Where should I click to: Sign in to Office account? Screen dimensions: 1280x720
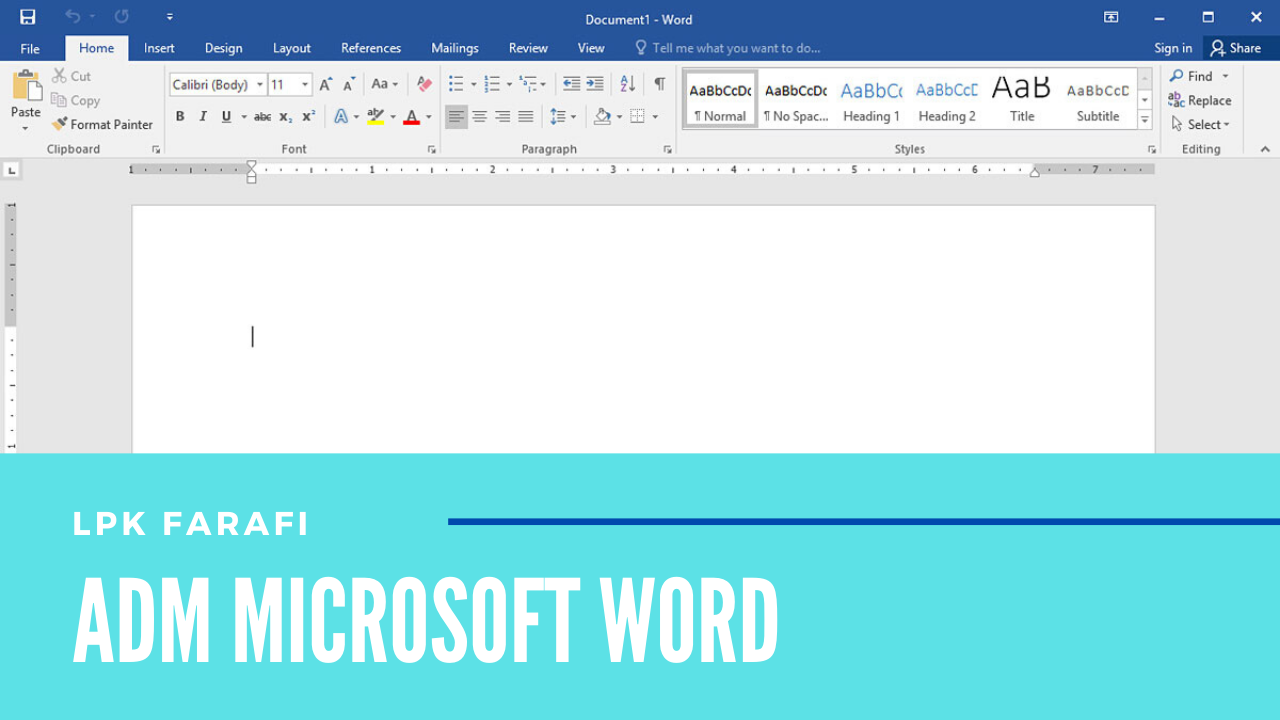pyautogui.click(x=1173, y=48)
